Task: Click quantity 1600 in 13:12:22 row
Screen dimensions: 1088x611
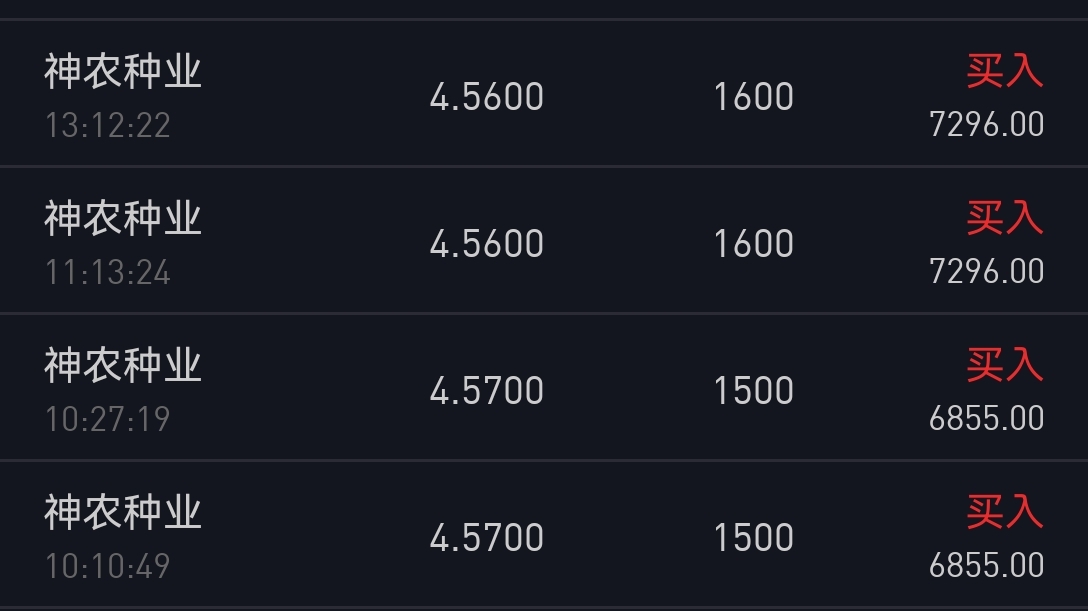Action: tap(754, 96)
